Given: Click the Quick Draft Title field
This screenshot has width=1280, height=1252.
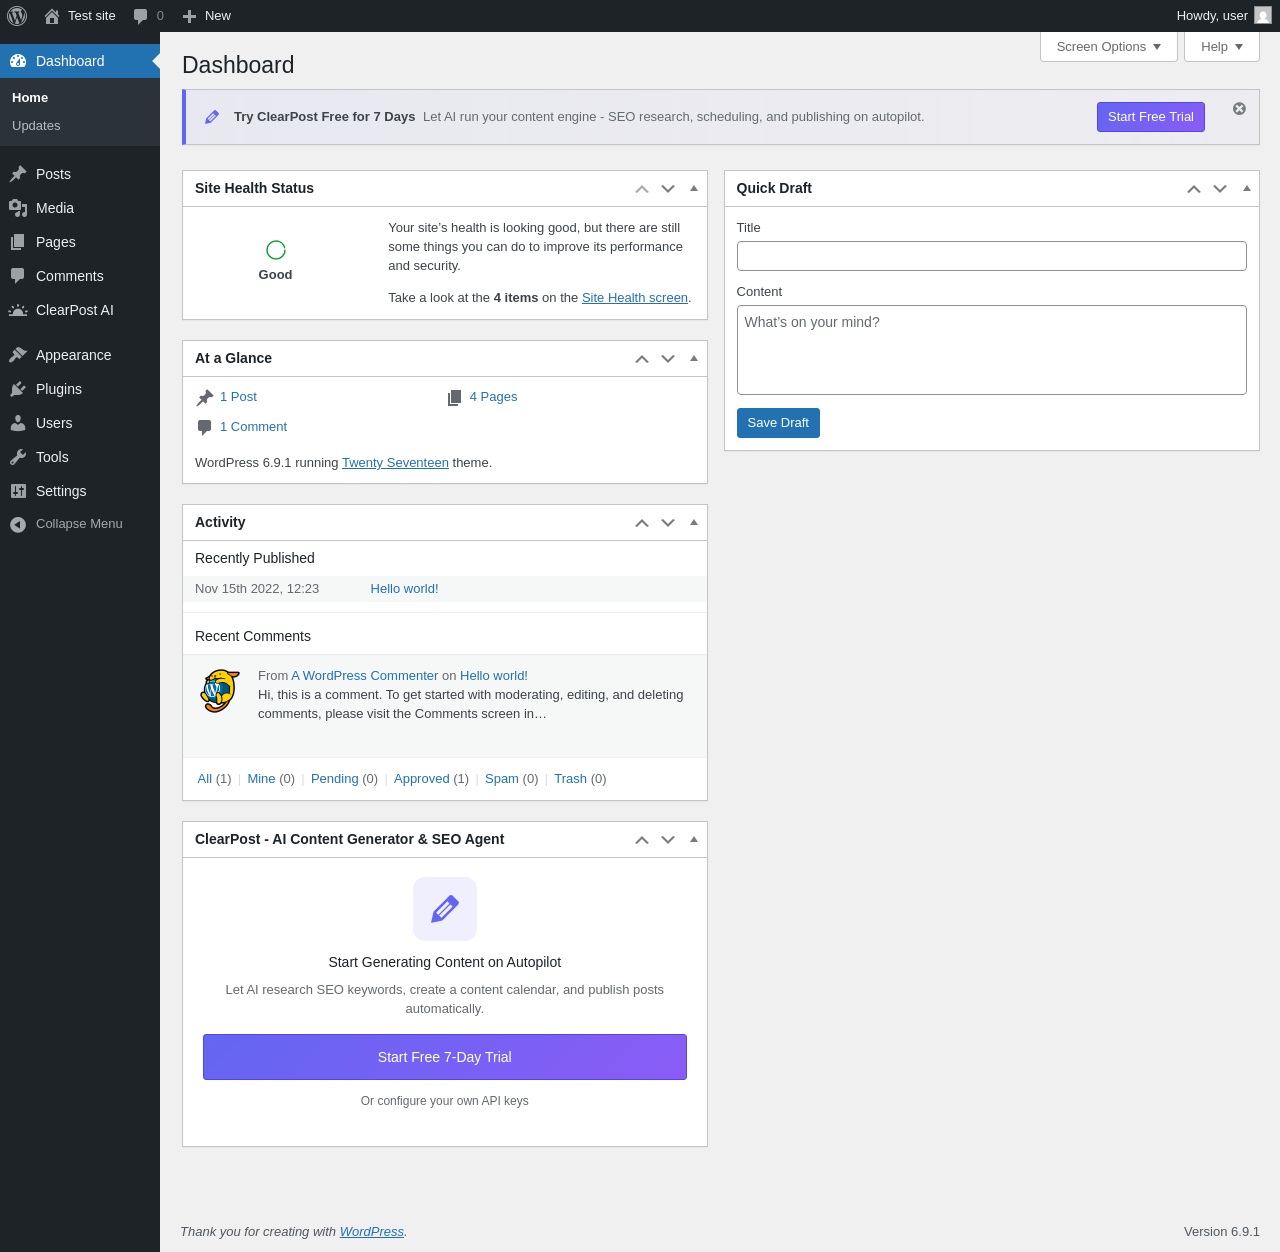Looking at the screenshot, I should coord(992,256).
